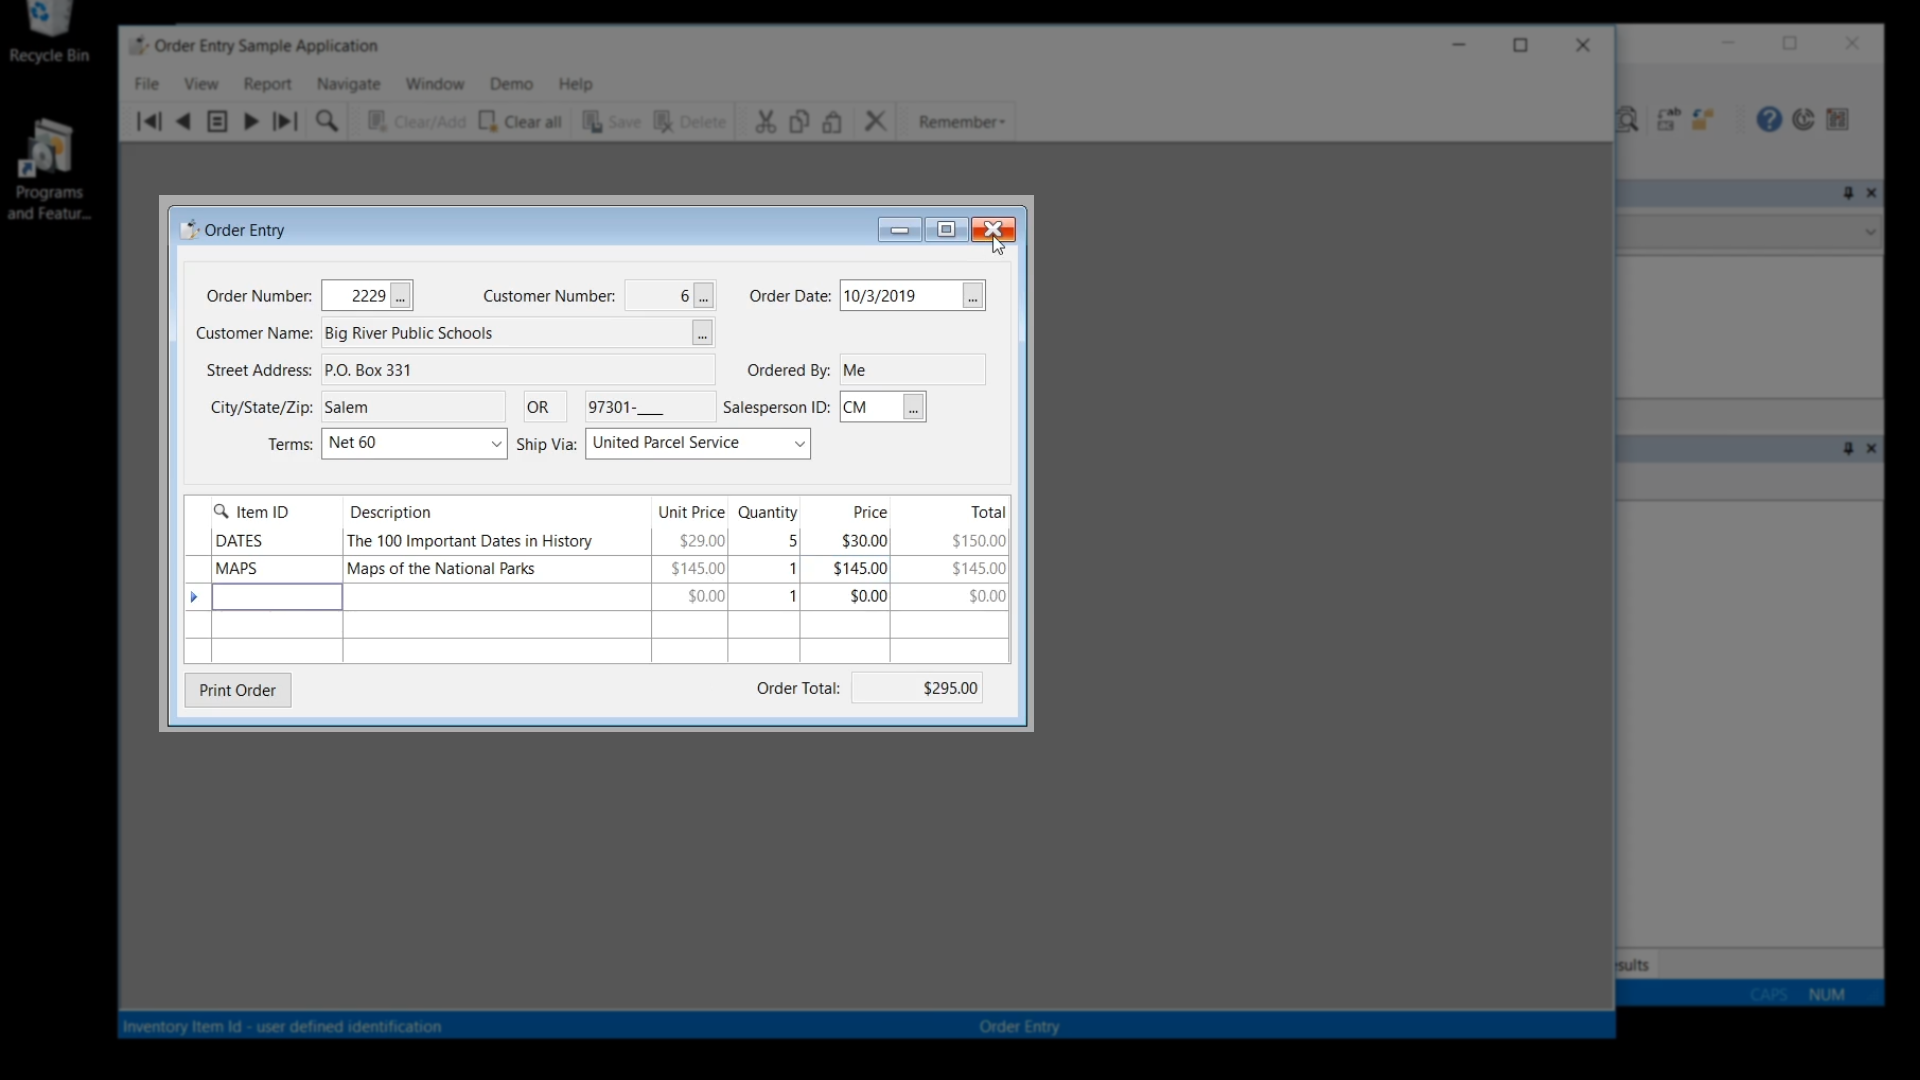Screen dimensions: 1920x1080
Task: Open the Navigate menu
Action: (348, 84)
